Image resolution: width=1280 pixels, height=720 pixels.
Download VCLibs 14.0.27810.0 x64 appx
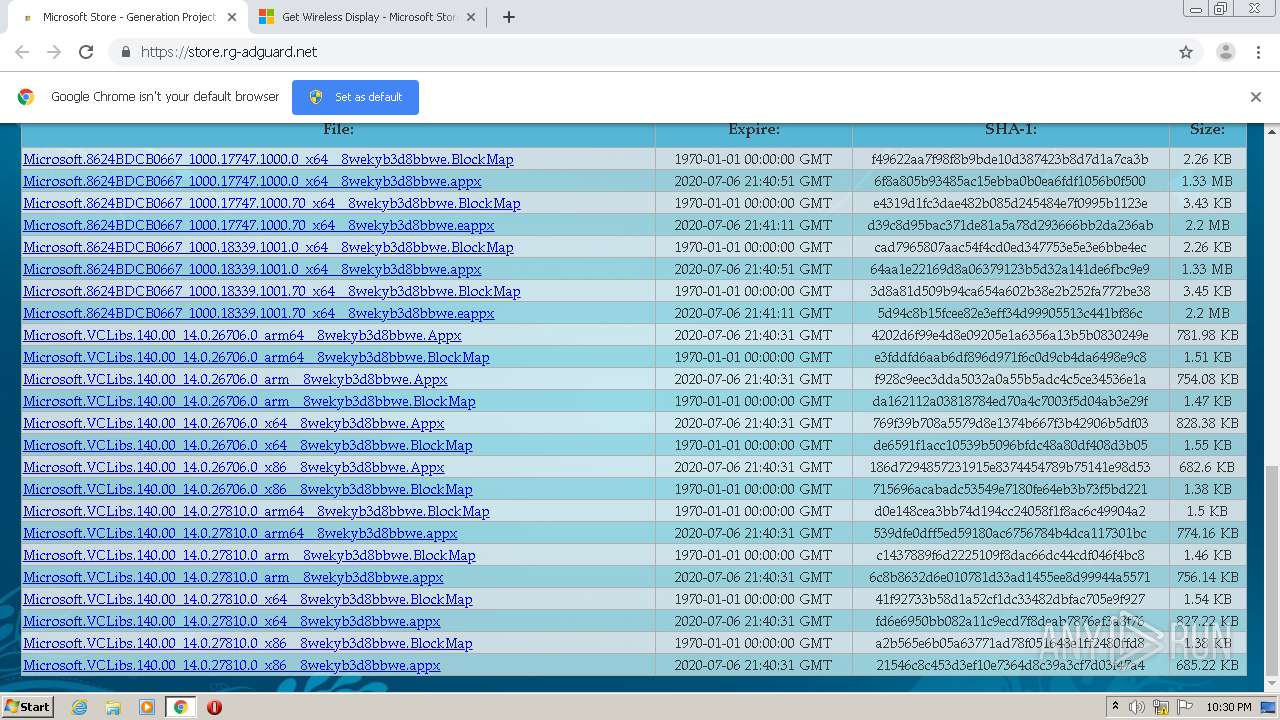point(232,621)
